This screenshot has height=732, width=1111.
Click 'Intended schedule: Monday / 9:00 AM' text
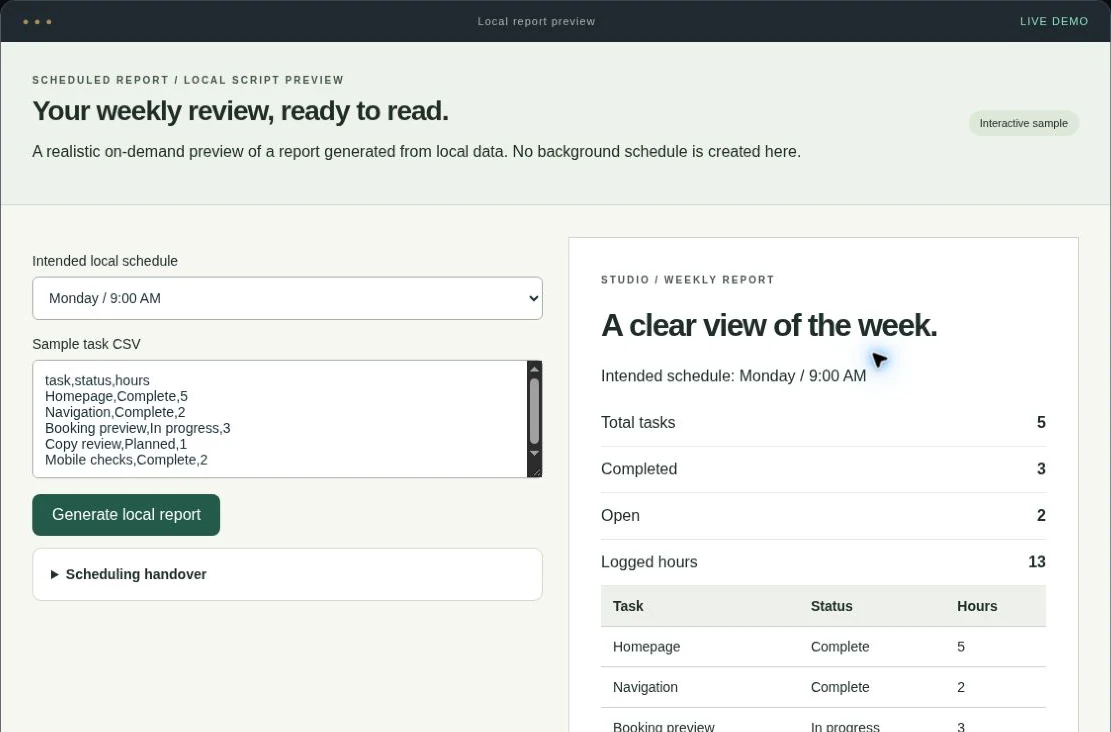[x=733, y=376]
